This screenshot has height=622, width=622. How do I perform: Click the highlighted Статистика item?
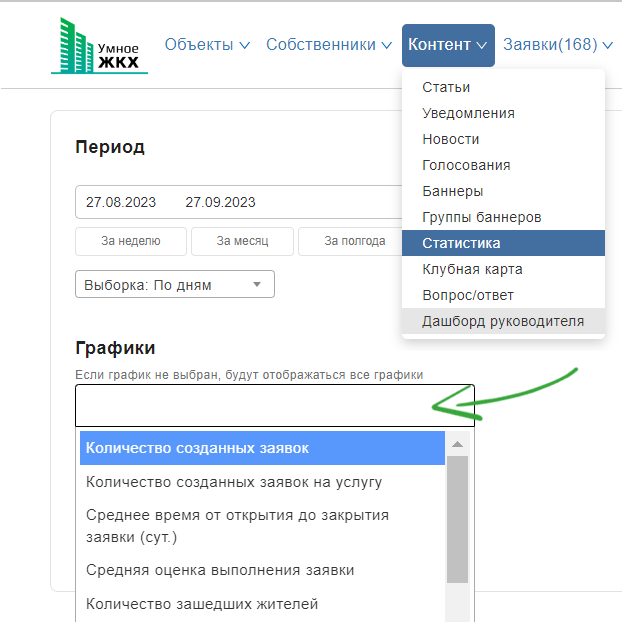pyautogui.click(x=503, y=243)
